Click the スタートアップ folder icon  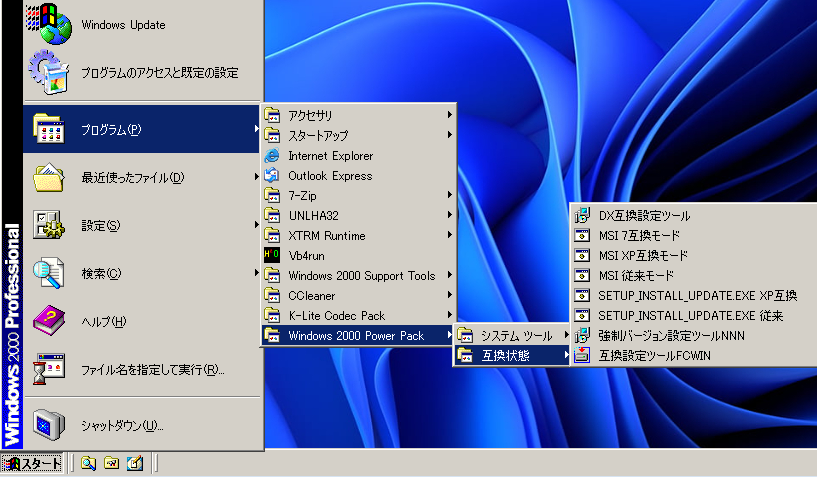pos(272,135)
